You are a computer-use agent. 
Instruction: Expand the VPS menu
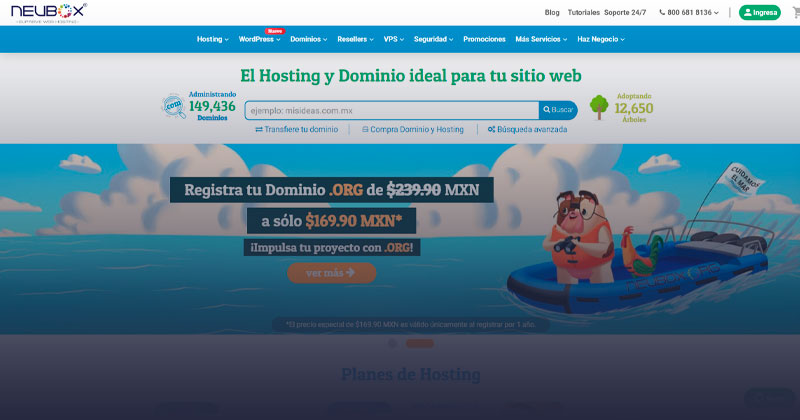[393, 39]
